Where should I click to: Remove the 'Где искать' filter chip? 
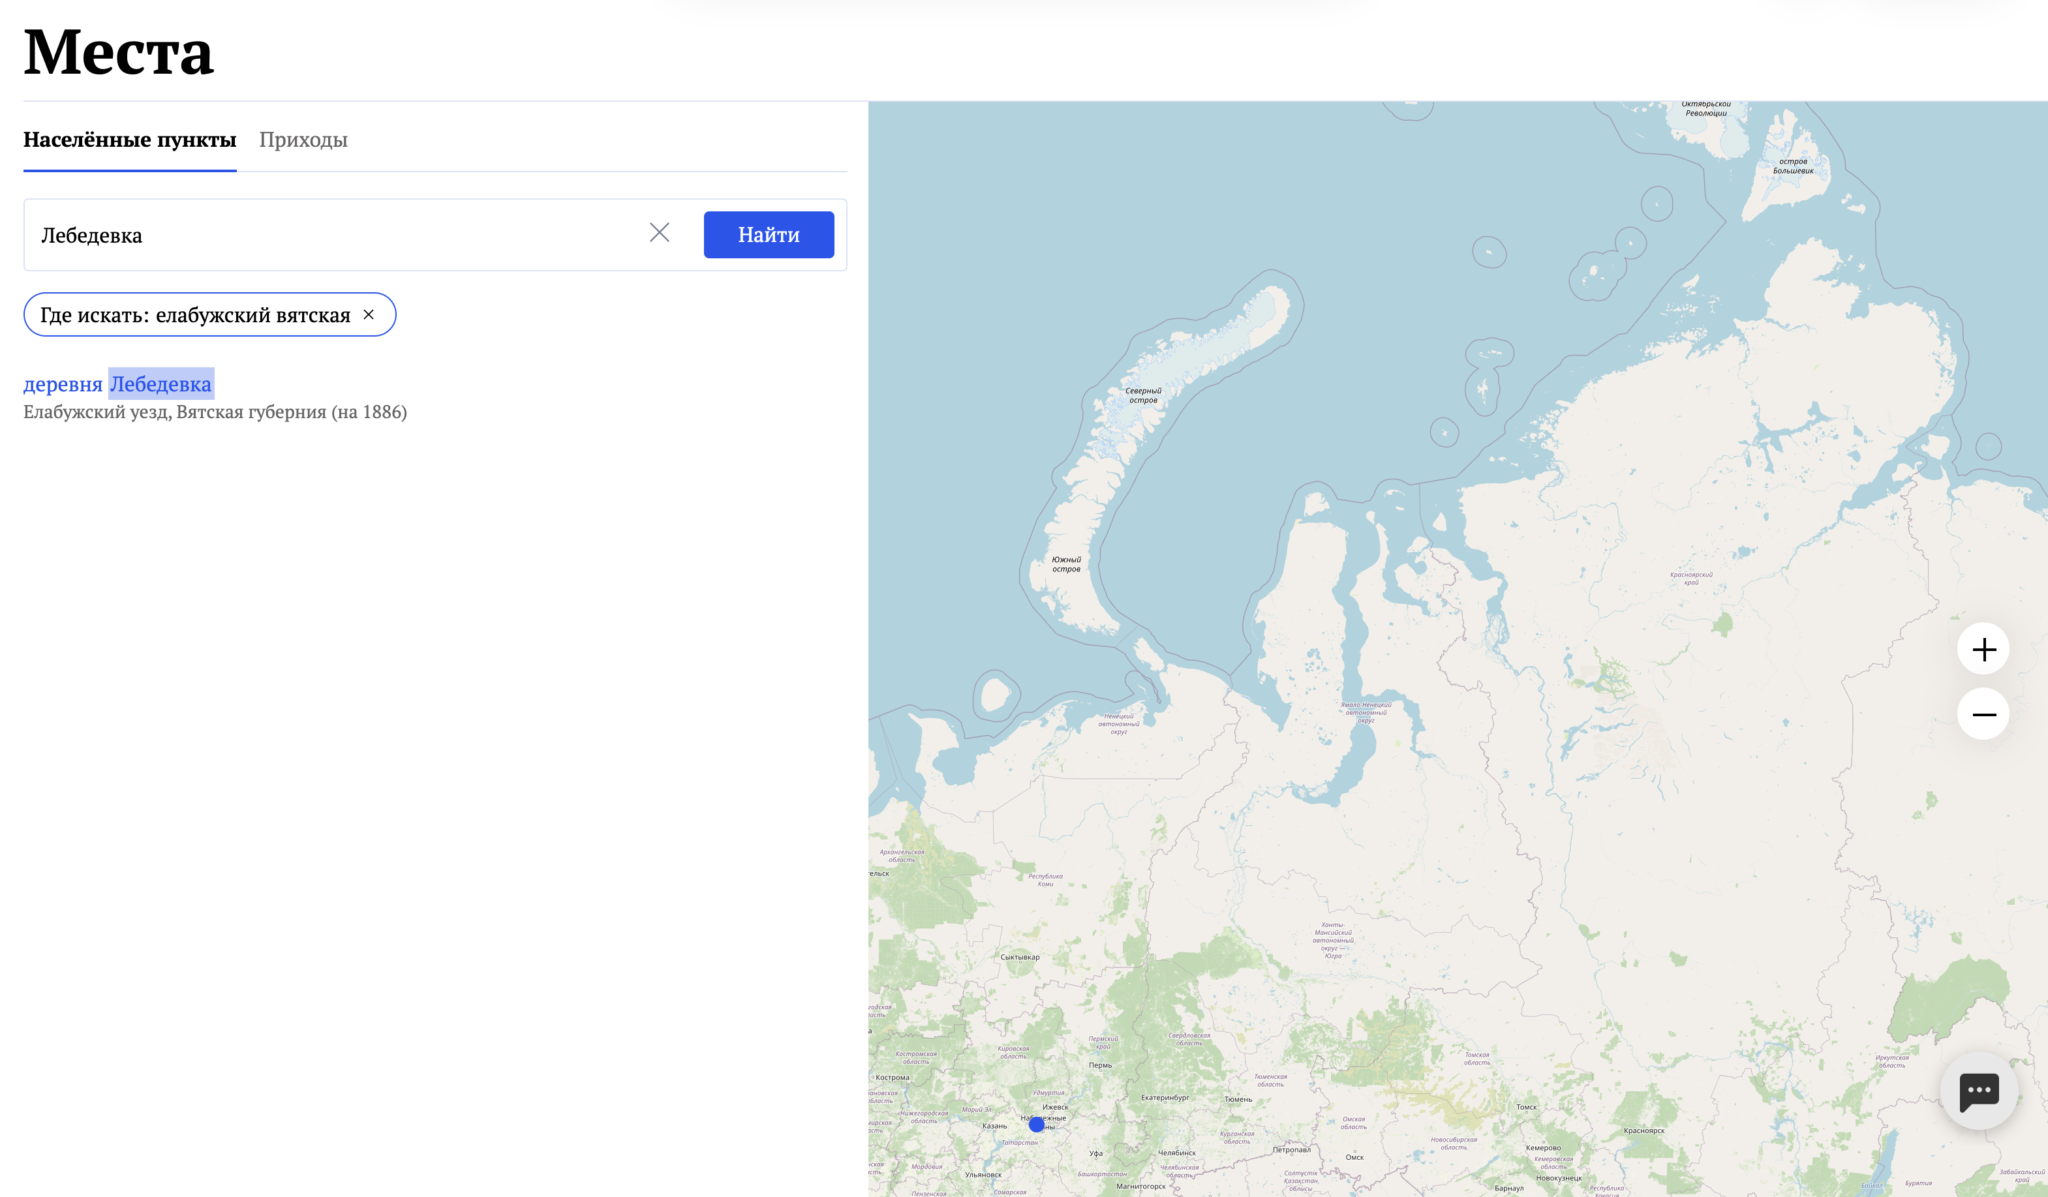pos(369,315)
